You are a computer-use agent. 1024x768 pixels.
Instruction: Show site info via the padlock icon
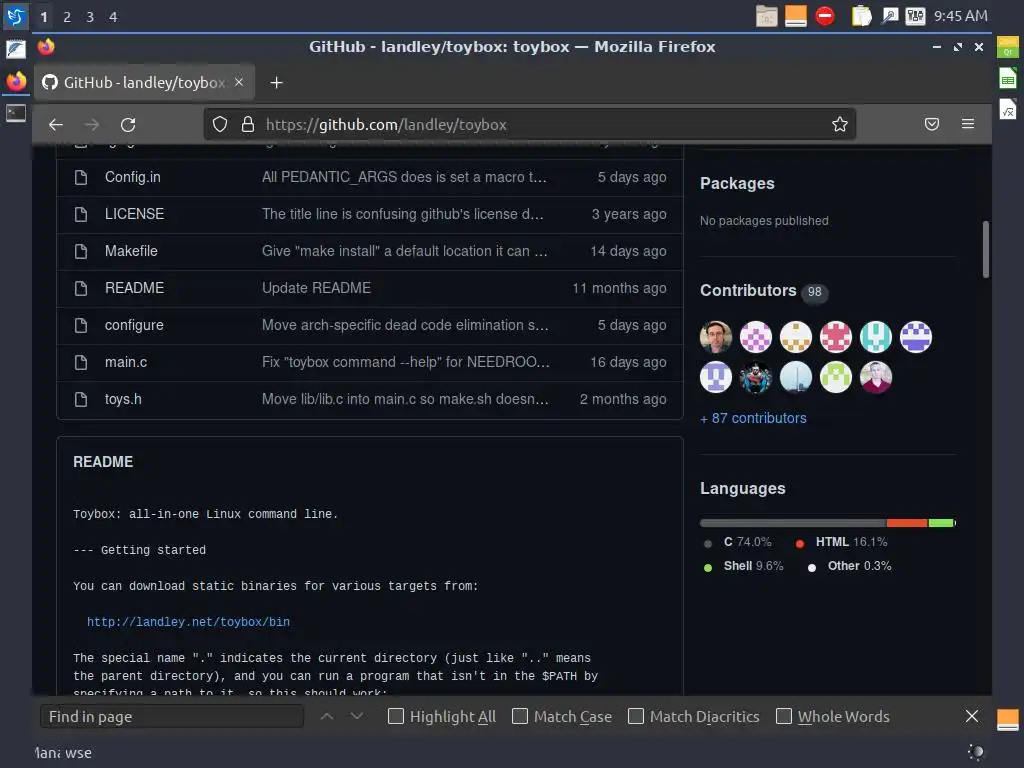pyautogui.click(x=248, y=124)
